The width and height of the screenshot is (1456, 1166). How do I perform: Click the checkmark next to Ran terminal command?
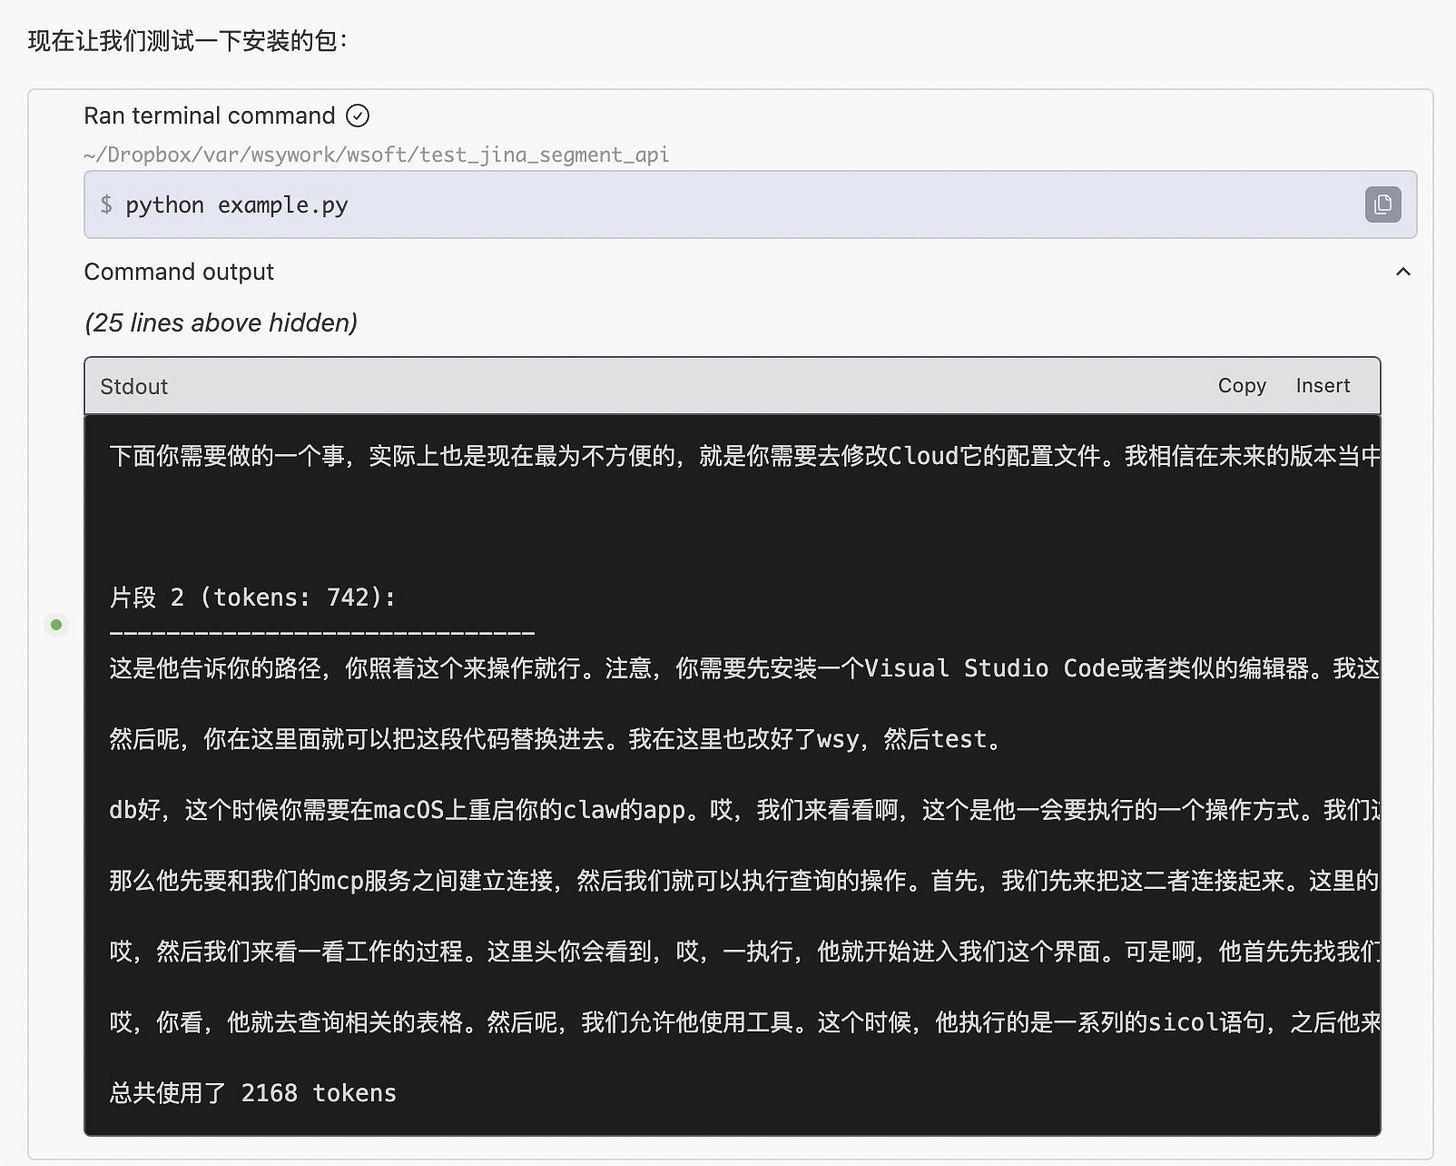358,116
